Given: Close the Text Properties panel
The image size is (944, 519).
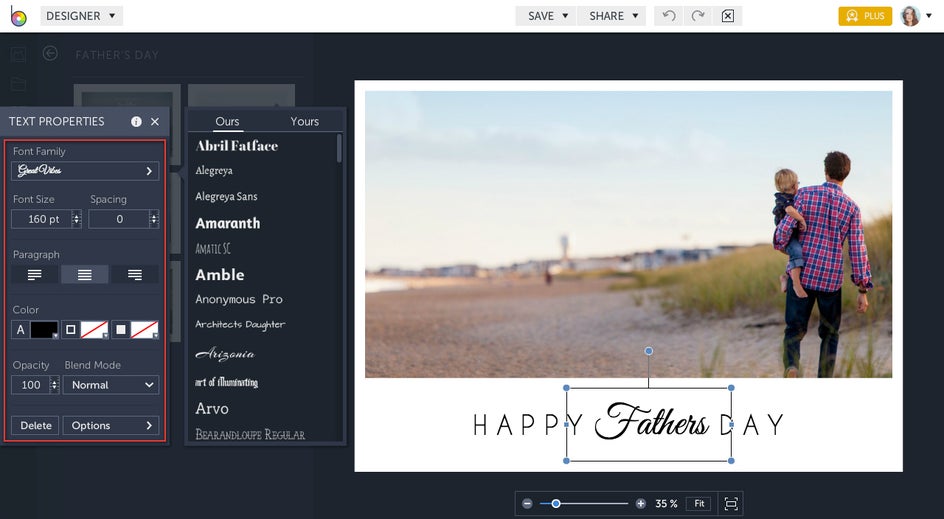Looking at the screenshot, I should tap(155, 122).
